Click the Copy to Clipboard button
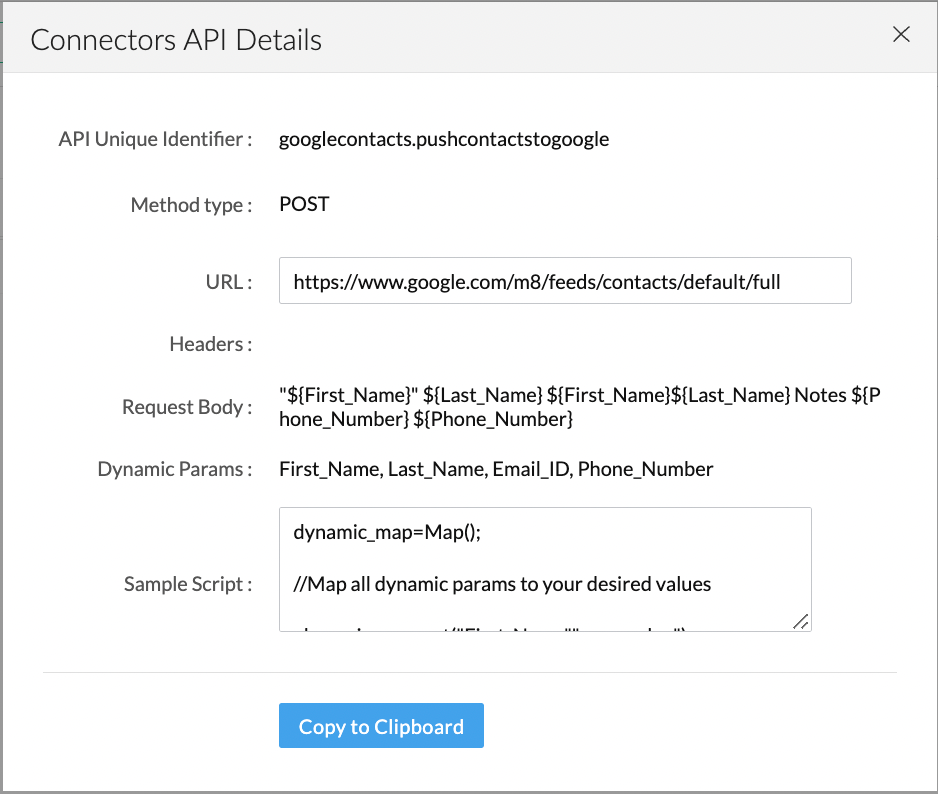938x794 pixels. 381,726
